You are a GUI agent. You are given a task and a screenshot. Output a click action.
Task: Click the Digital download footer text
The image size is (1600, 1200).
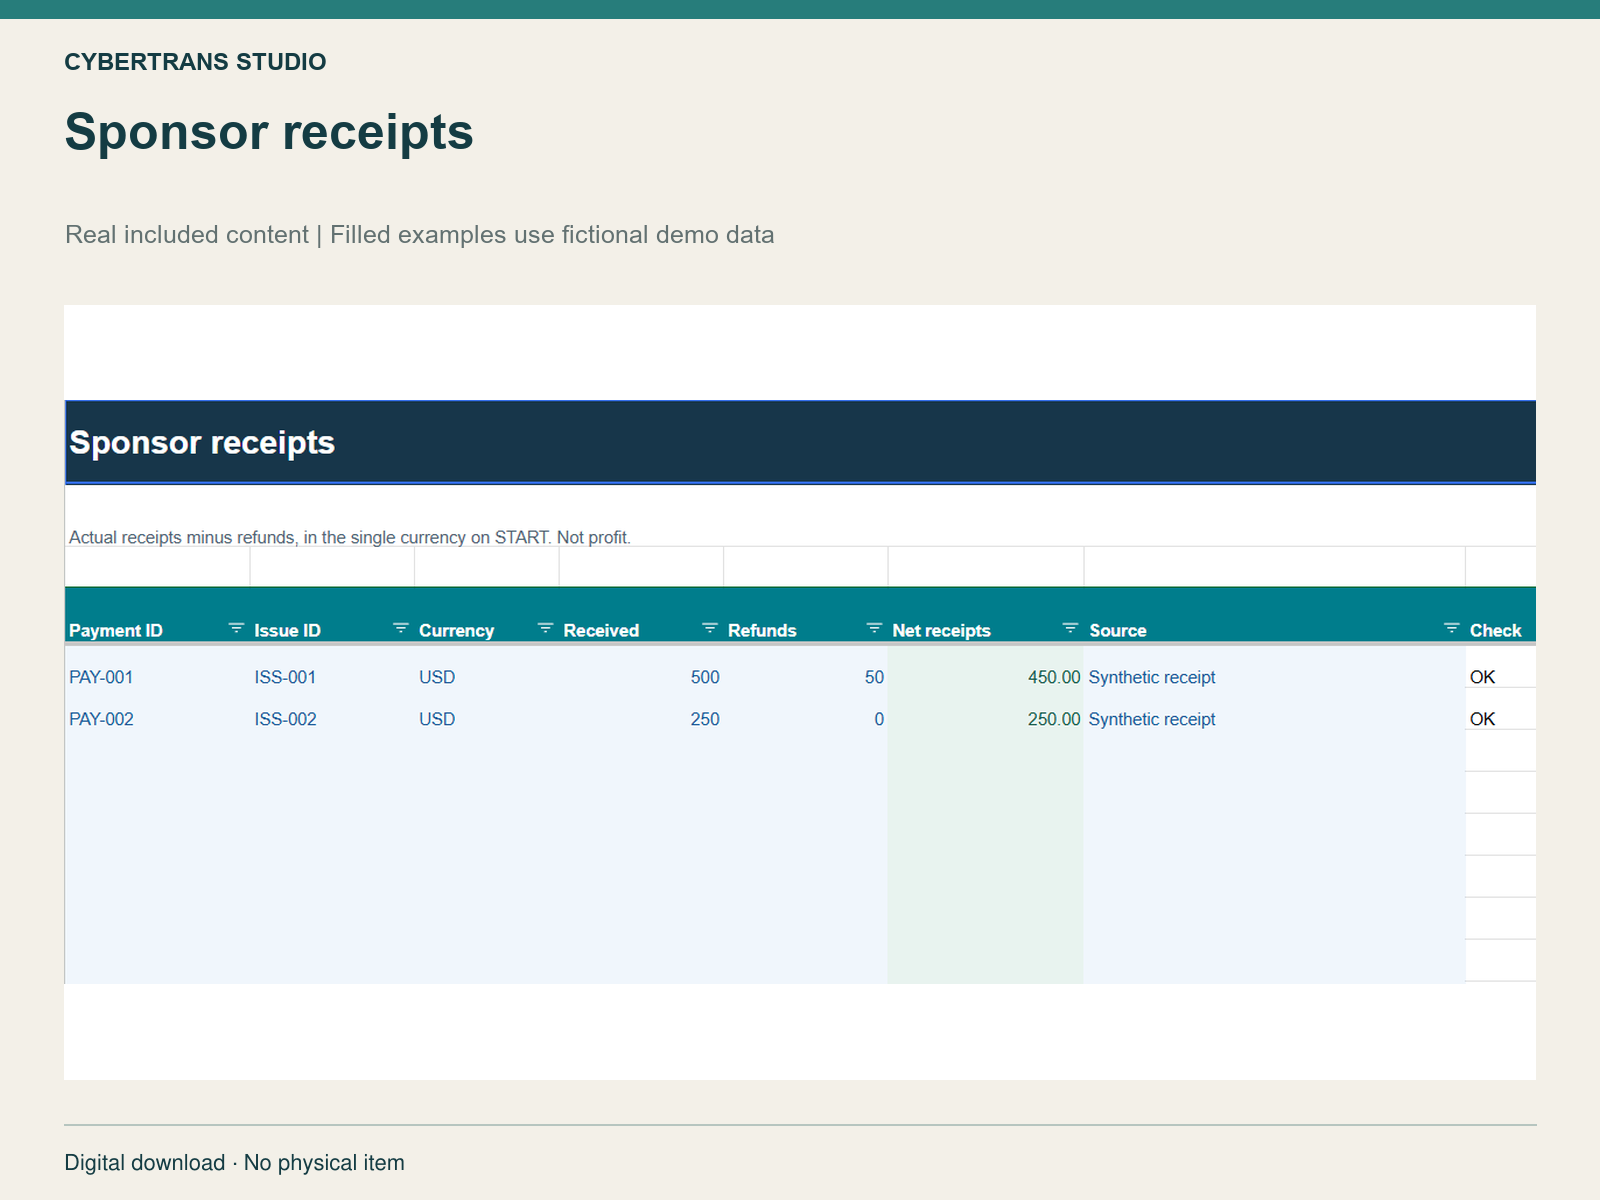click(235, 1163)
